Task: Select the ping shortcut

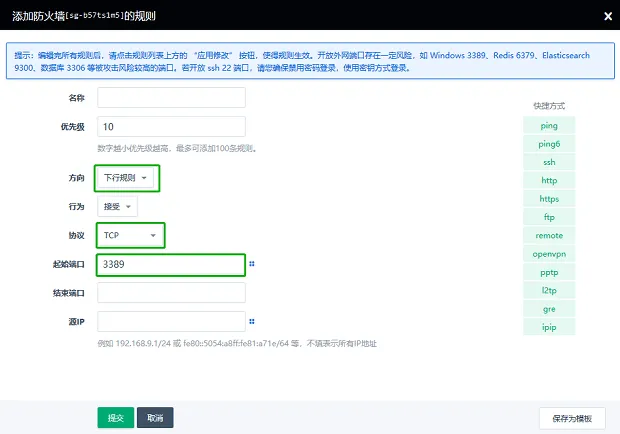Action: [549, 126]
